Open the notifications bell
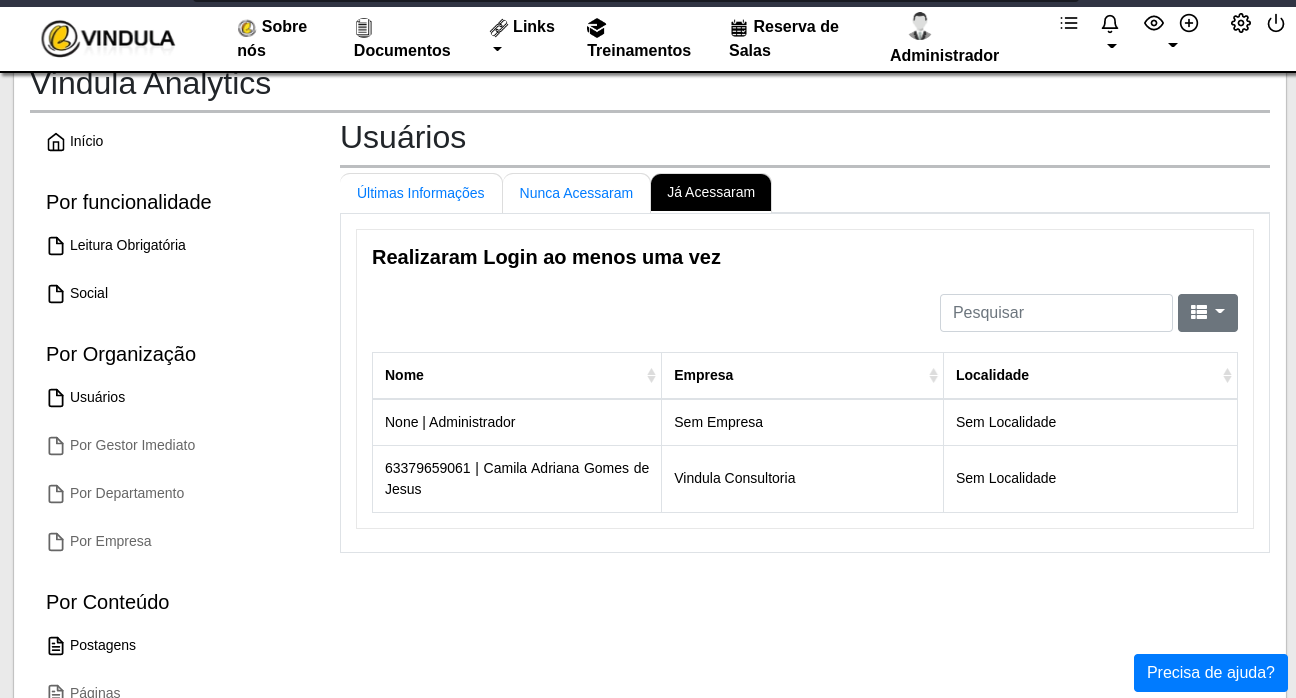1296x698 pixels. click(1110, 24)
